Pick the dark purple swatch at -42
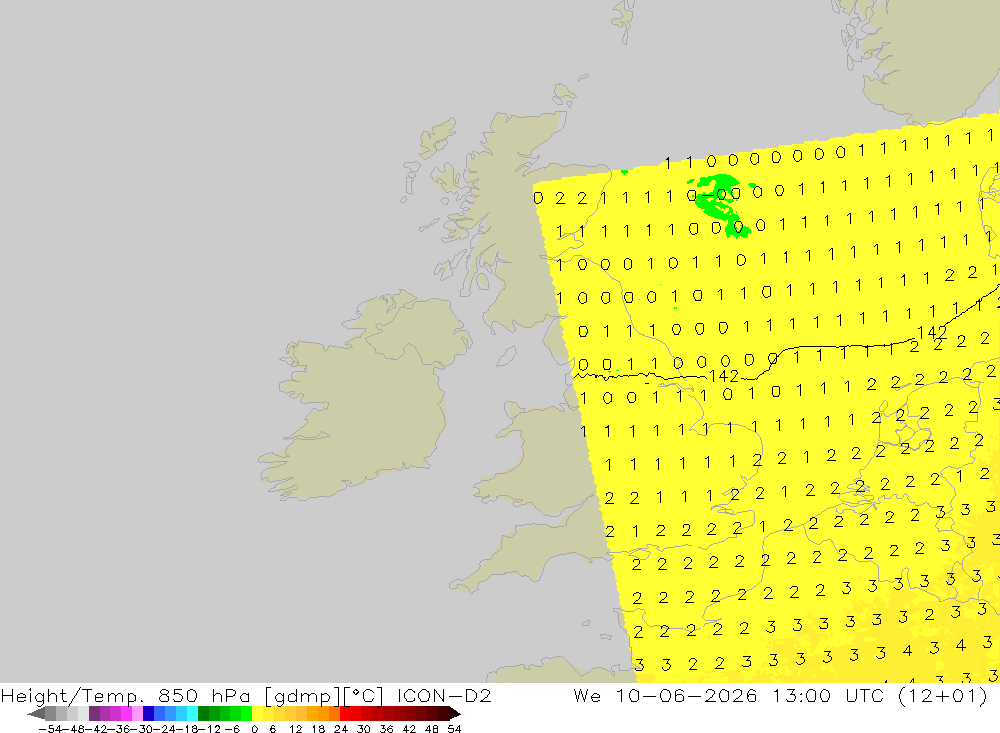This screenshot has width=1000, height=733. (x=94, y=713)
